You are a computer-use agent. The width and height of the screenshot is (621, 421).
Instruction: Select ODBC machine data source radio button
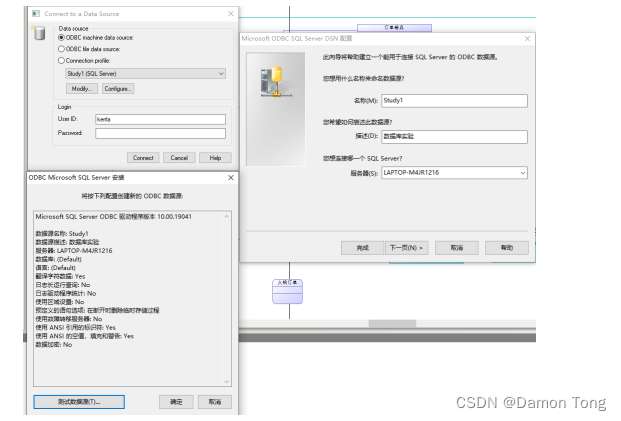(x=61, y=38)
